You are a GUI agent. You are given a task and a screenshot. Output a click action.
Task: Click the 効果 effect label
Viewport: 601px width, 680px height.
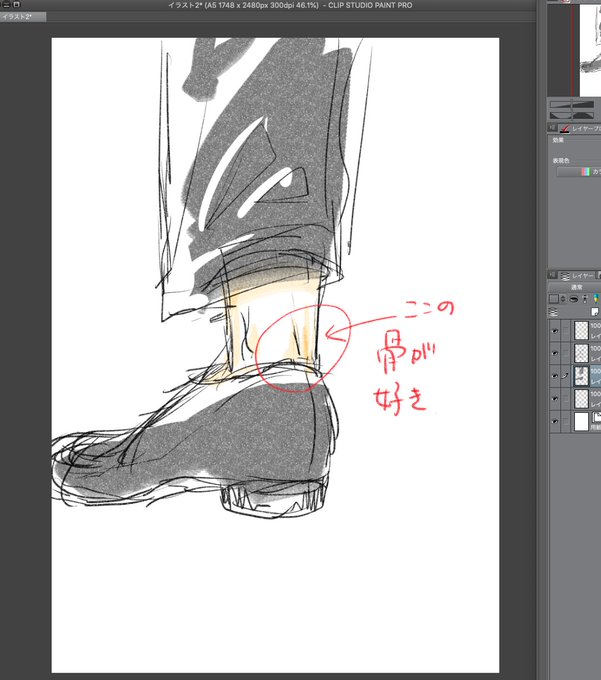[x=558, y=140]
